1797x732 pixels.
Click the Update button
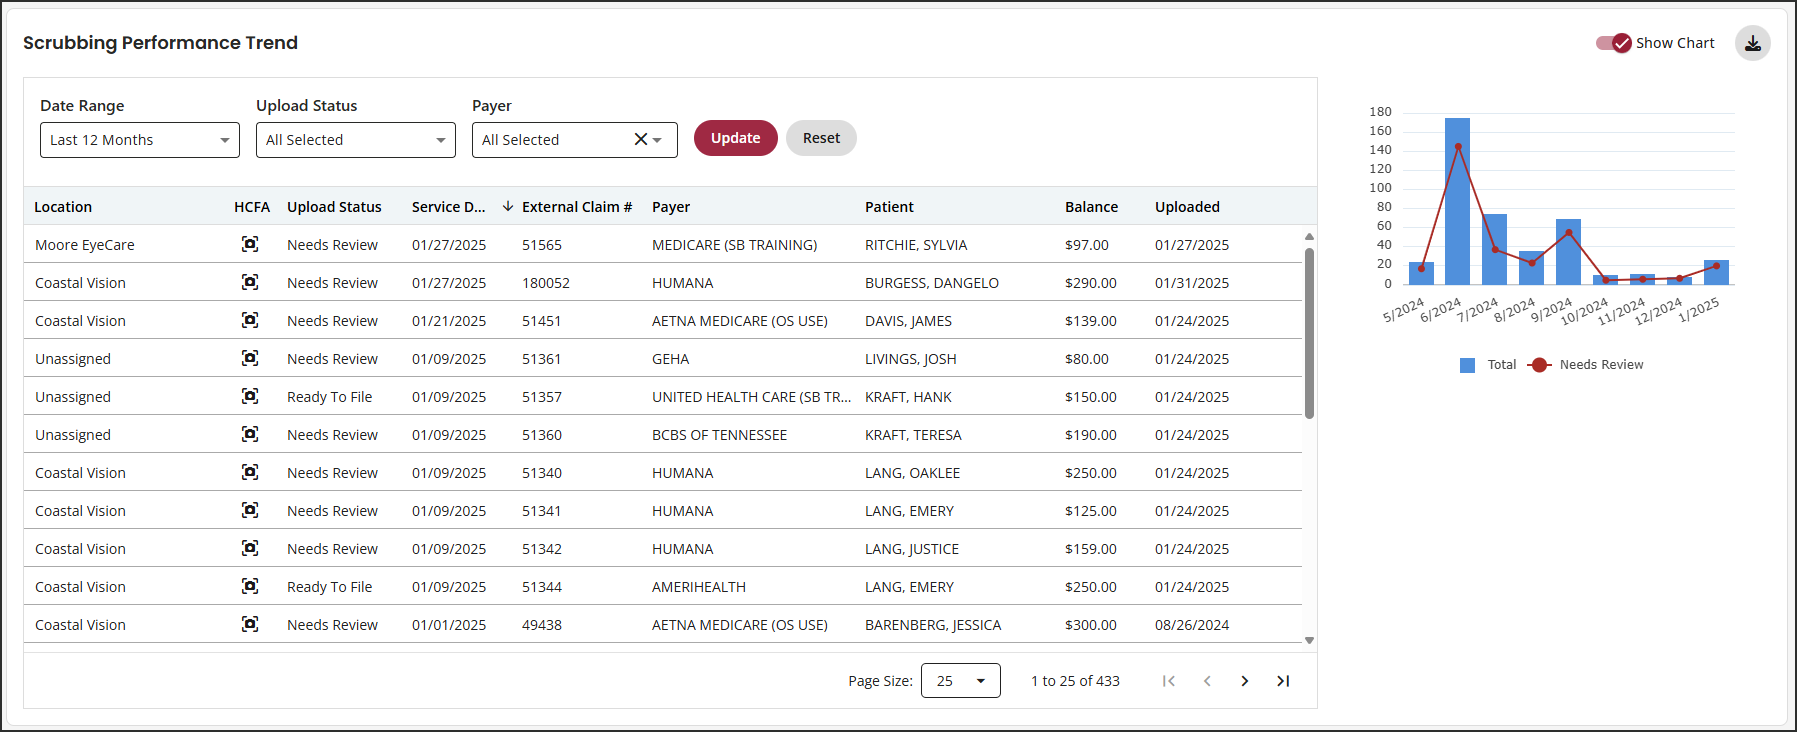[x=736, y=138]
